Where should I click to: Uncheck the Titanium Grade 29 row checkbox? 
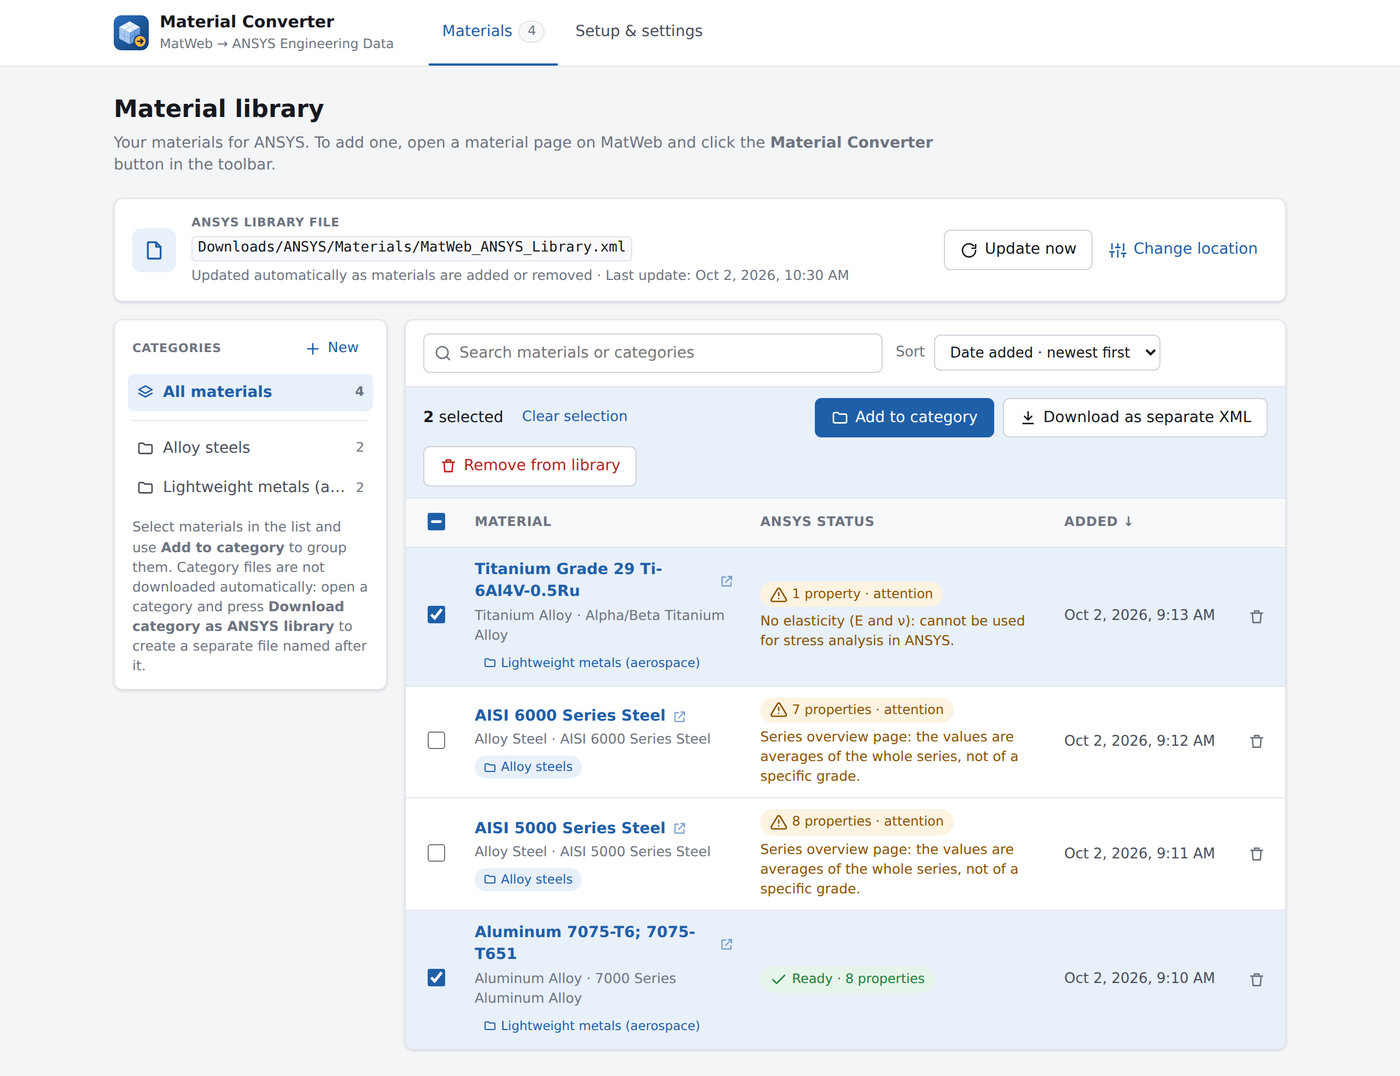436,614
